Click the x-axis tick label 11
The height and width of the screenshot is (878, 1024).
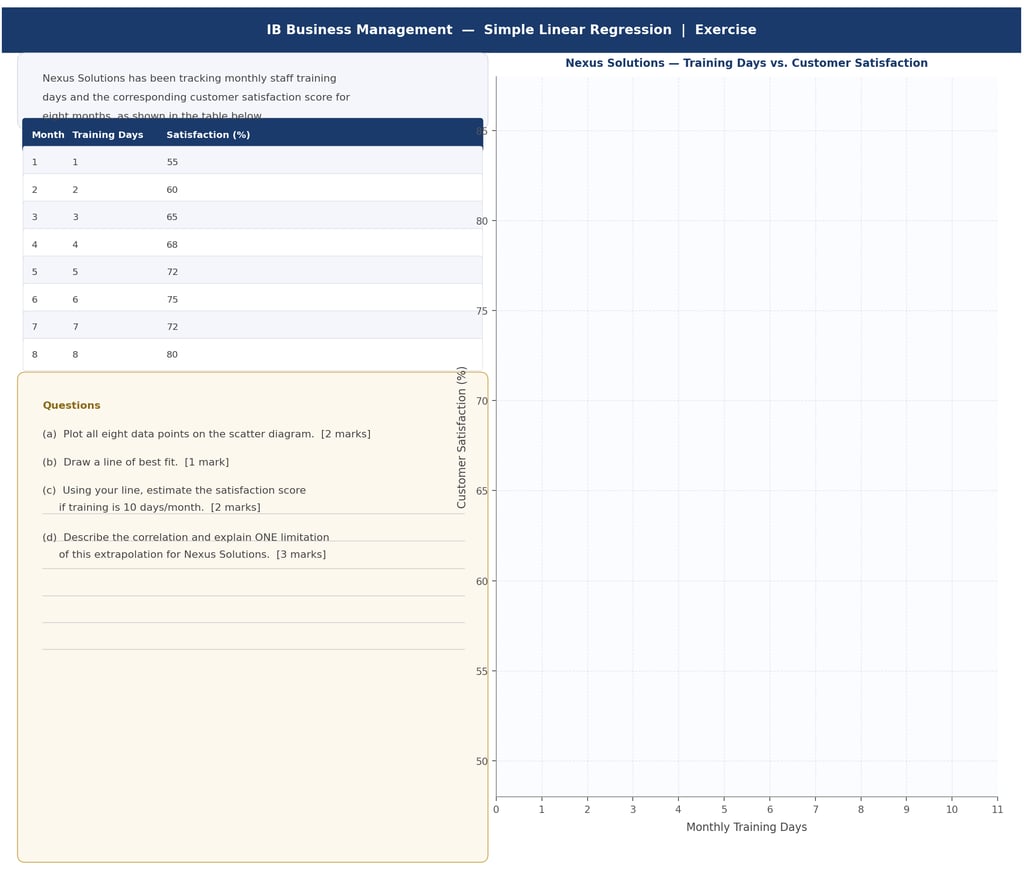pos(997,809)
